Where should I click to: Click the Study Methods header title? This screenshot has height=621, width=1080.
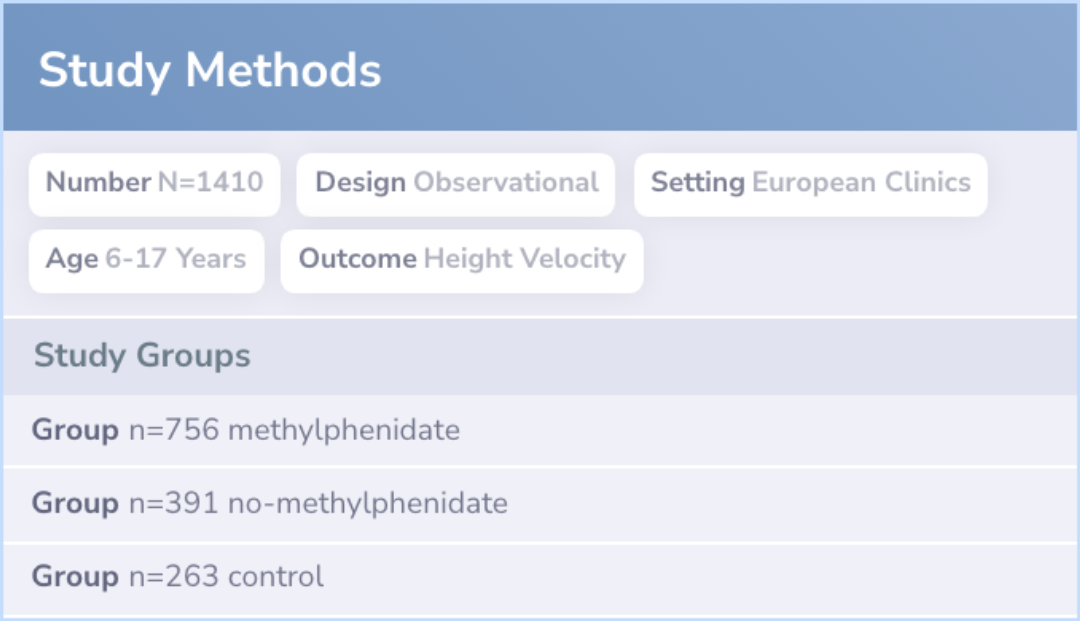[209, 71]
